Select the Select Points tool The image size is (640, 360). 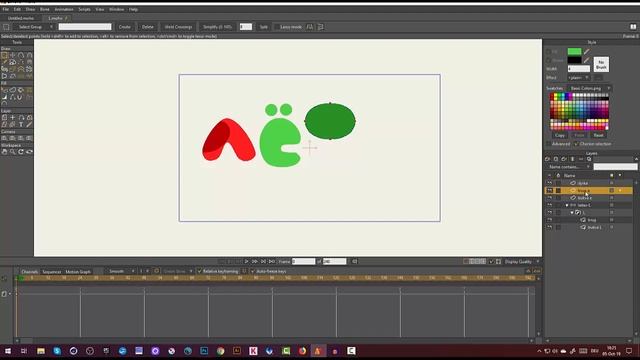pos(4,55)
